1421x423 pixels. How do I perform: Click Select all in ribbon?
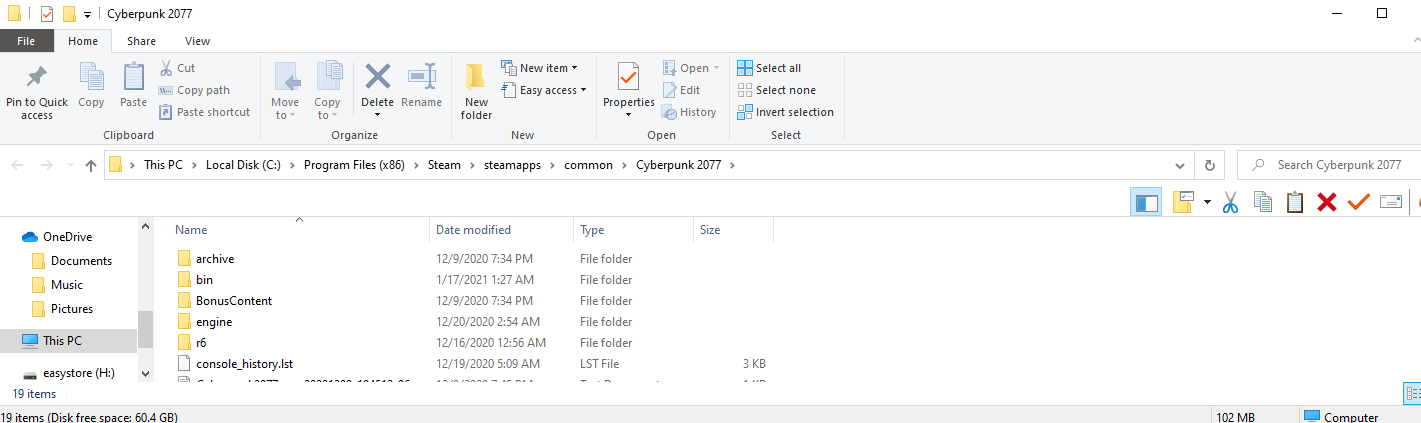(769, 68)
